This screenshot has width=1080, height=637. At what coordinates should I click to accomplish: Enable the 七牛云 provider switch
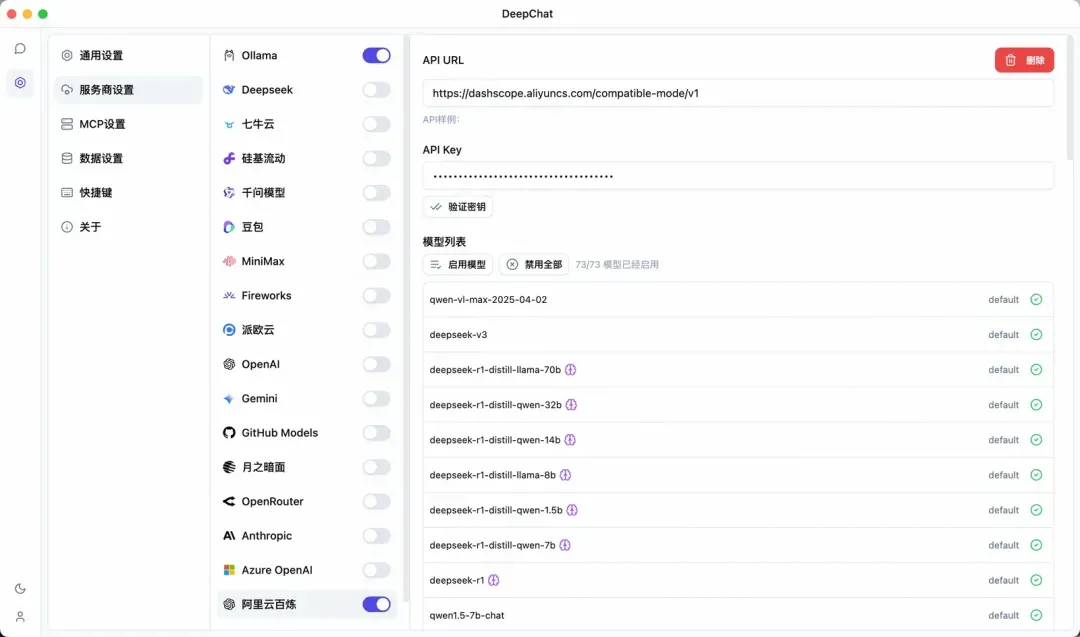point(377,124)
